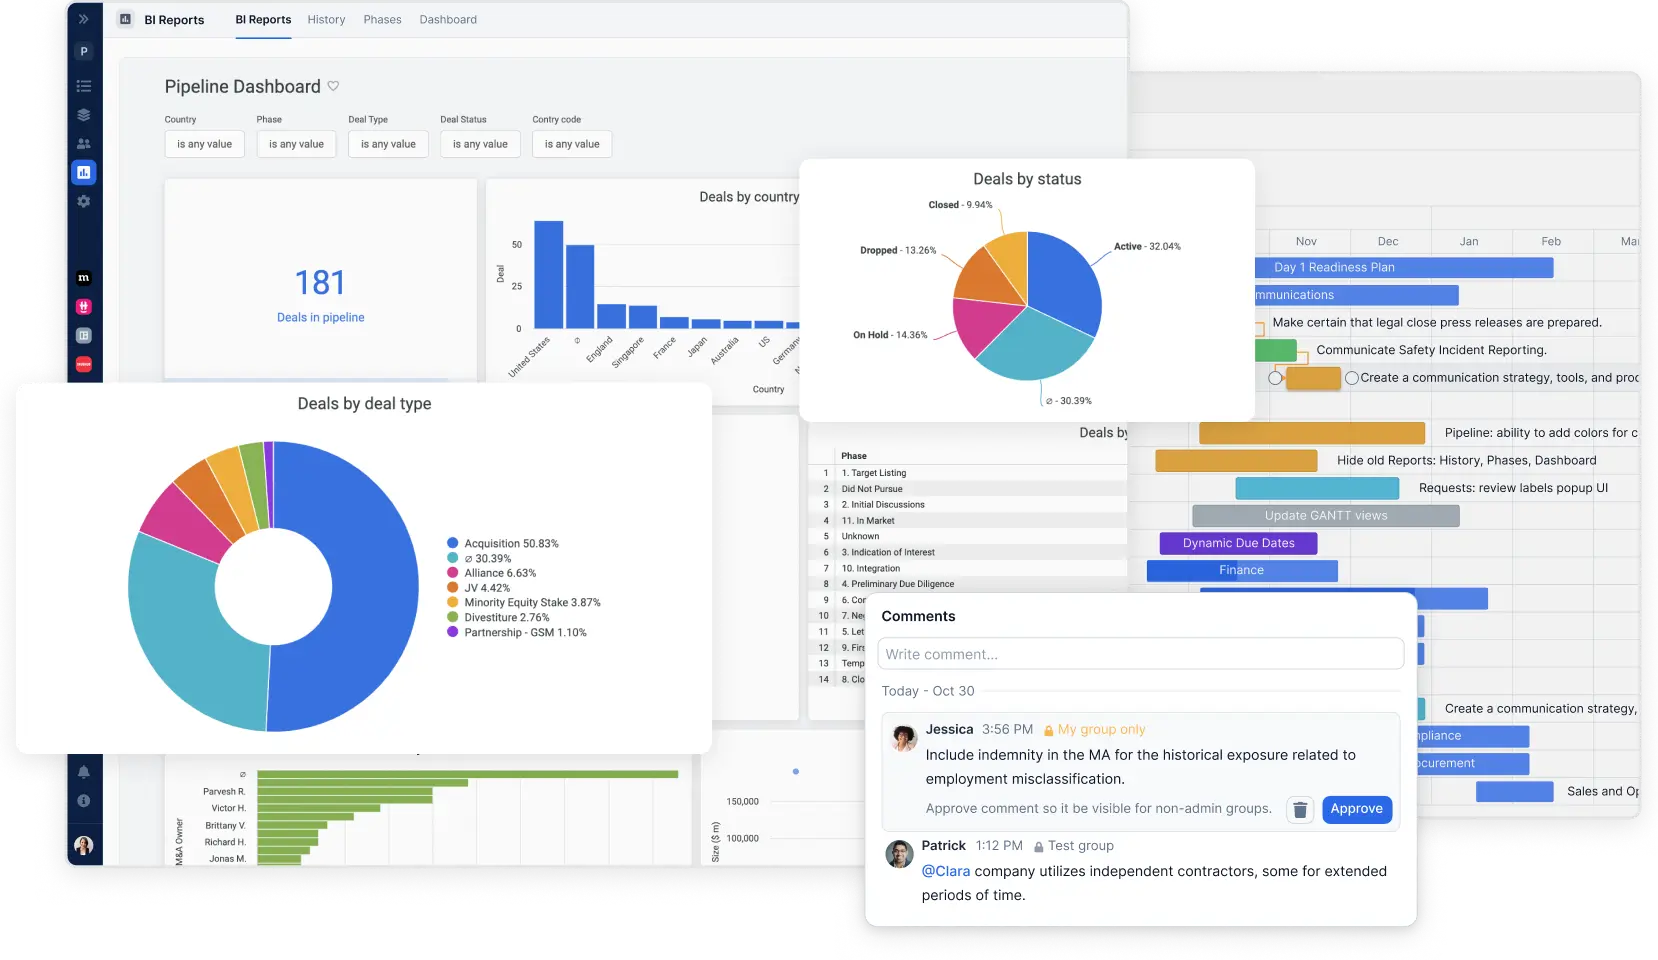Screen dimensions: 1658x960
Task: Open the black 'm' integration icon in the sidebar
Action: 84,278
